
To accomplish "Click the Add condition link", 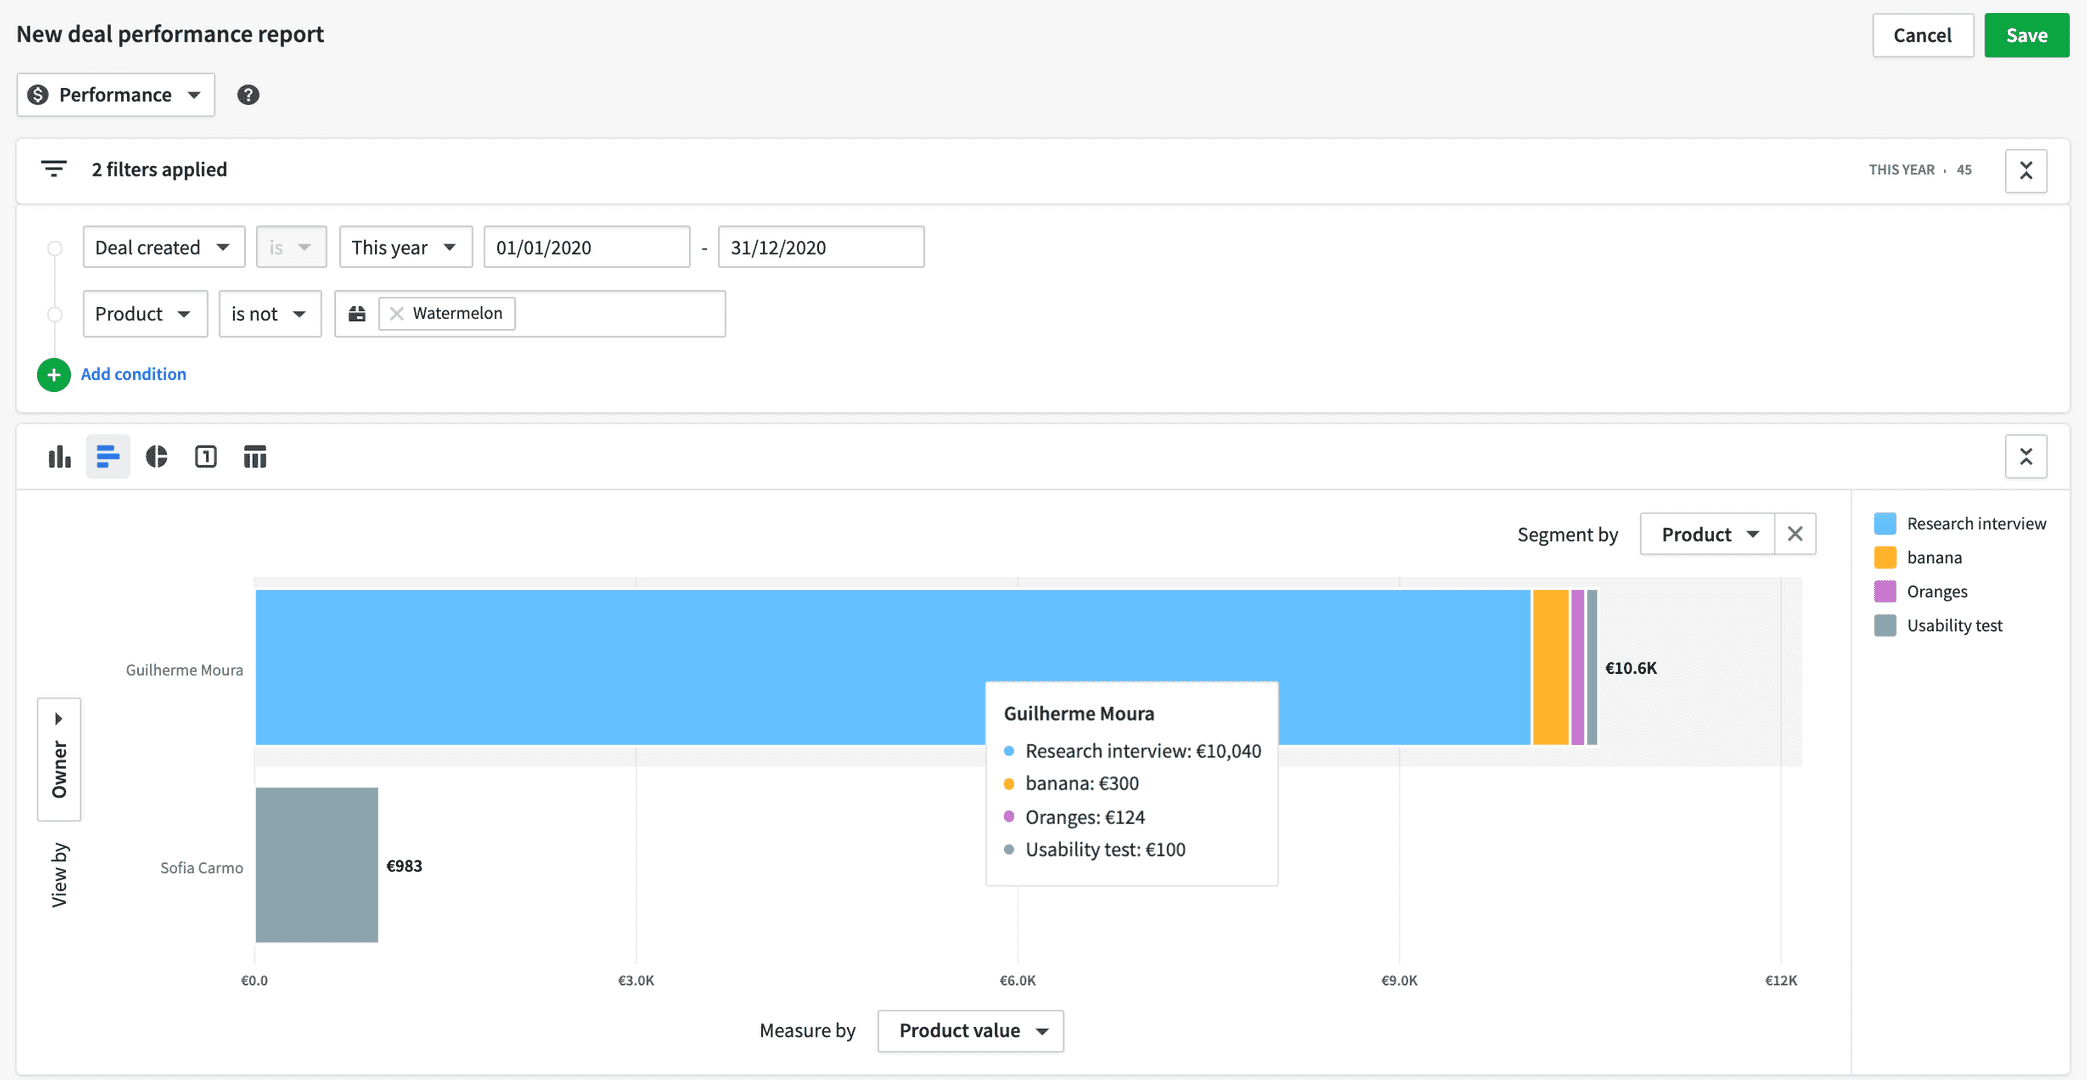I will (x=133, y=374).
